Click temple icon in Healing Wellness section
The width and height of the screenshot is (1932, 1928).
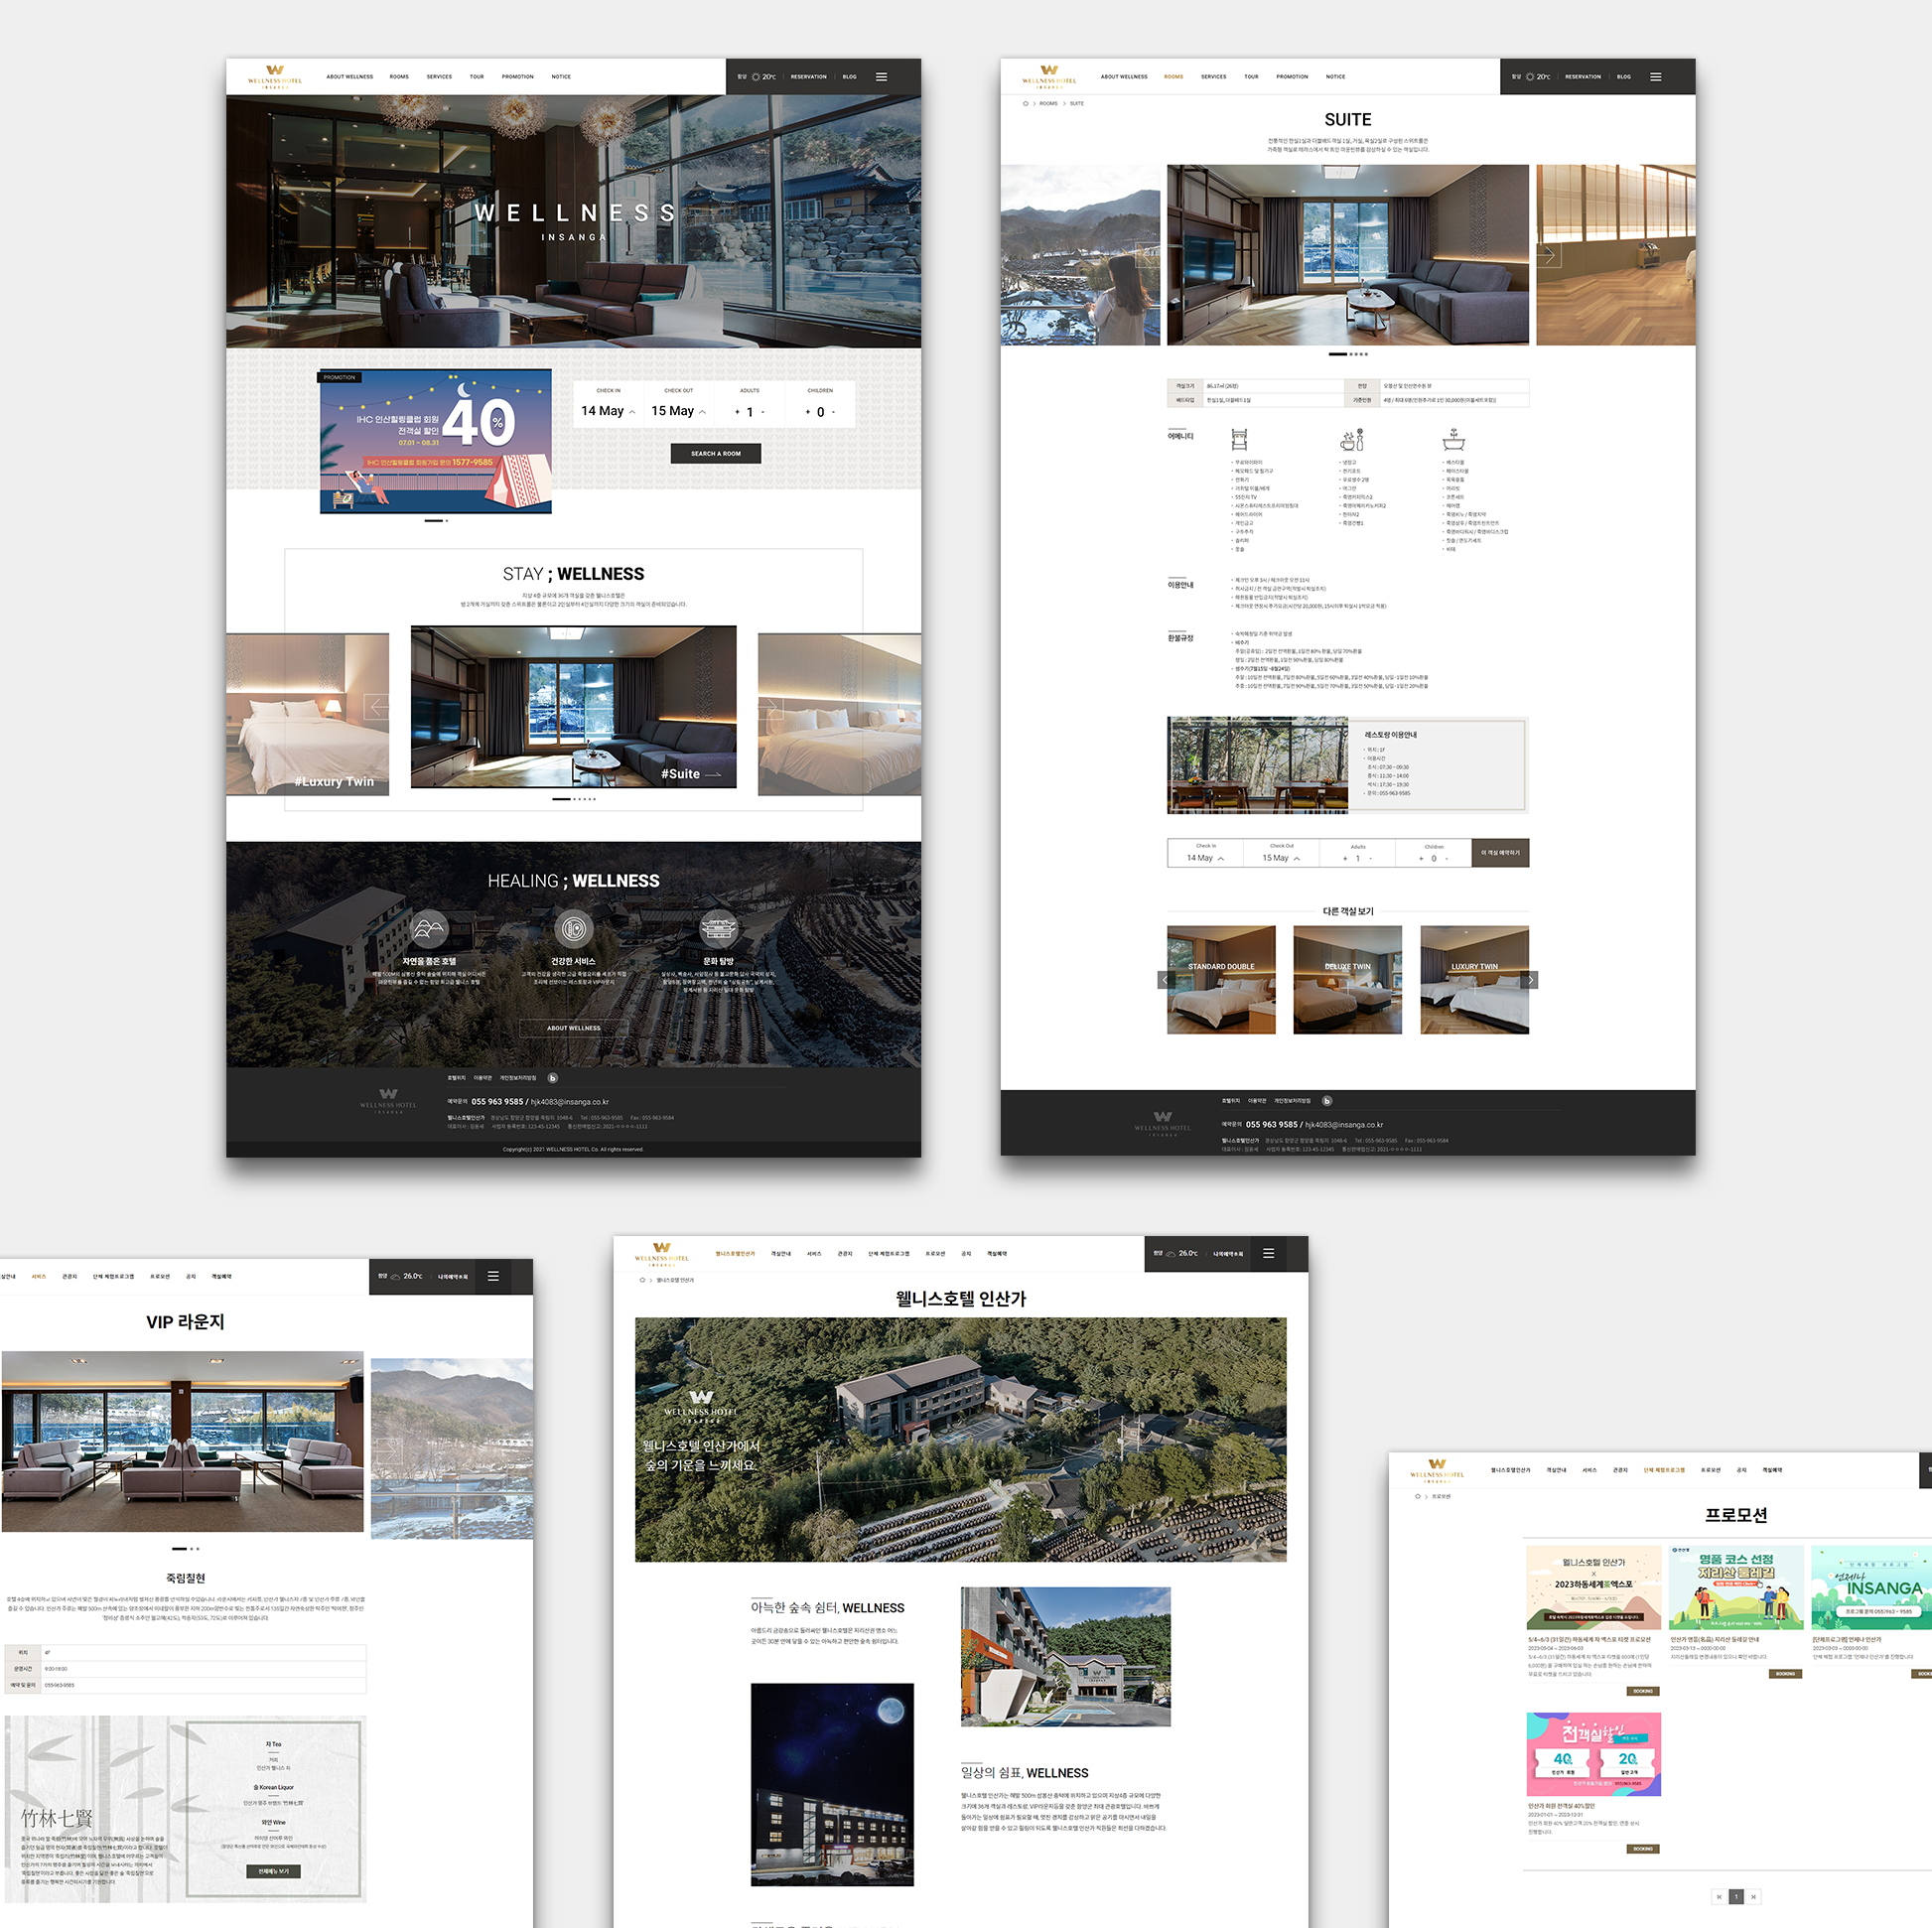(718, 929)
